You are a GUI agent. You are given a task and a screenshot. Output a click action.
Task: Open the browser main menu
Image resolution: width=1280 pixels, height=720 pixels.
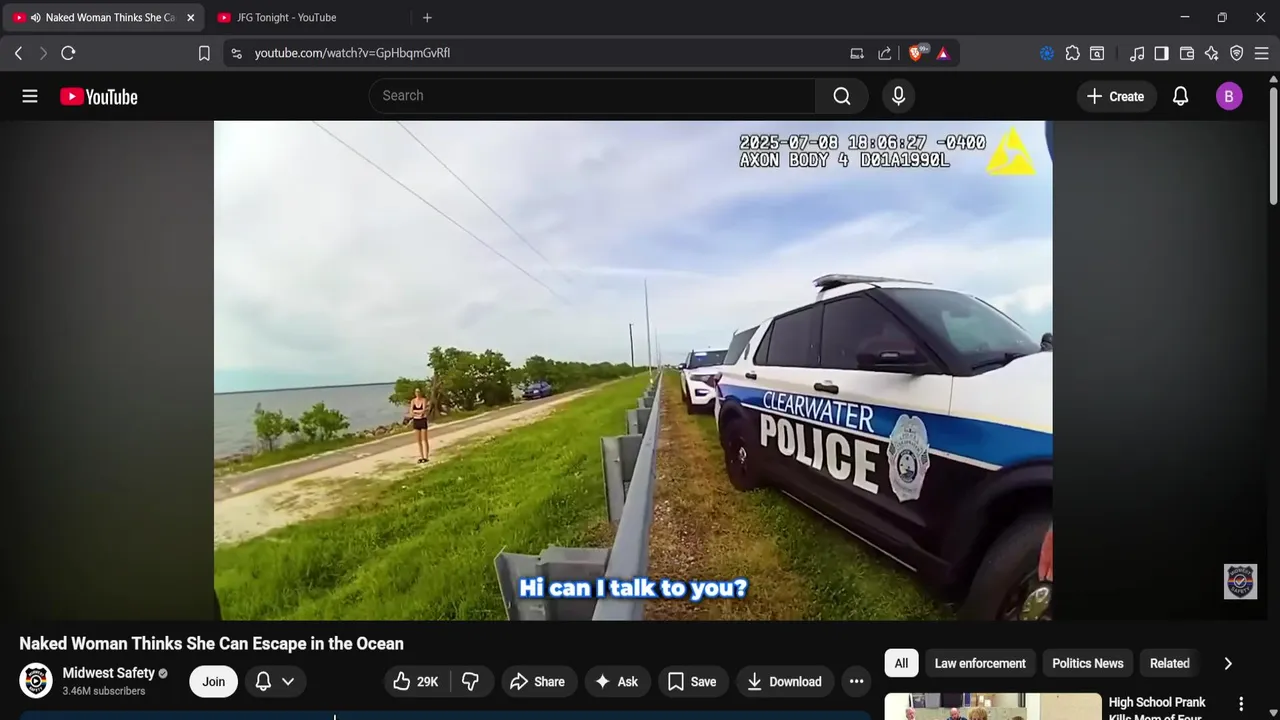[1262, 53]
